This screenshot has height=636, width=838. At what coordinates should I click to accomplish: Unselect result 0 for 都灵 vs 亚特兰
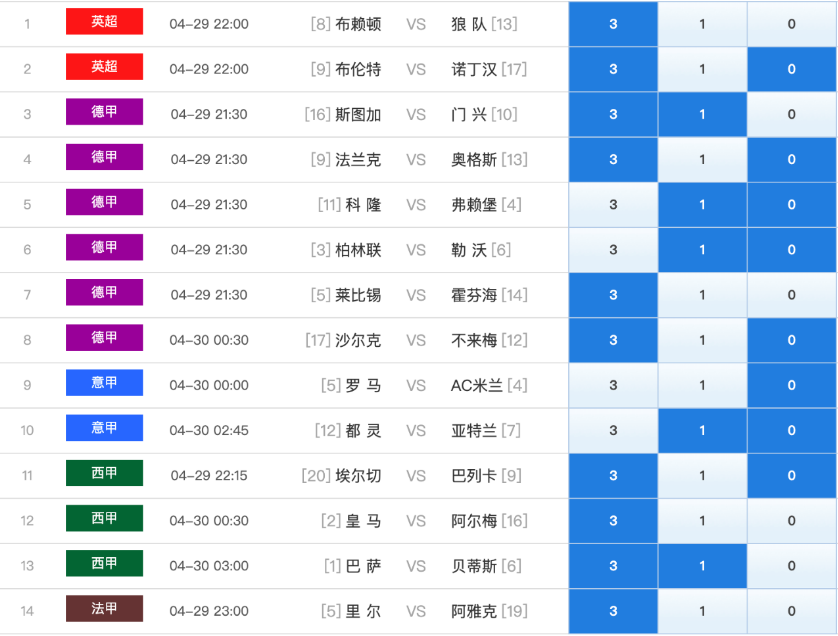tap(792, 430)
